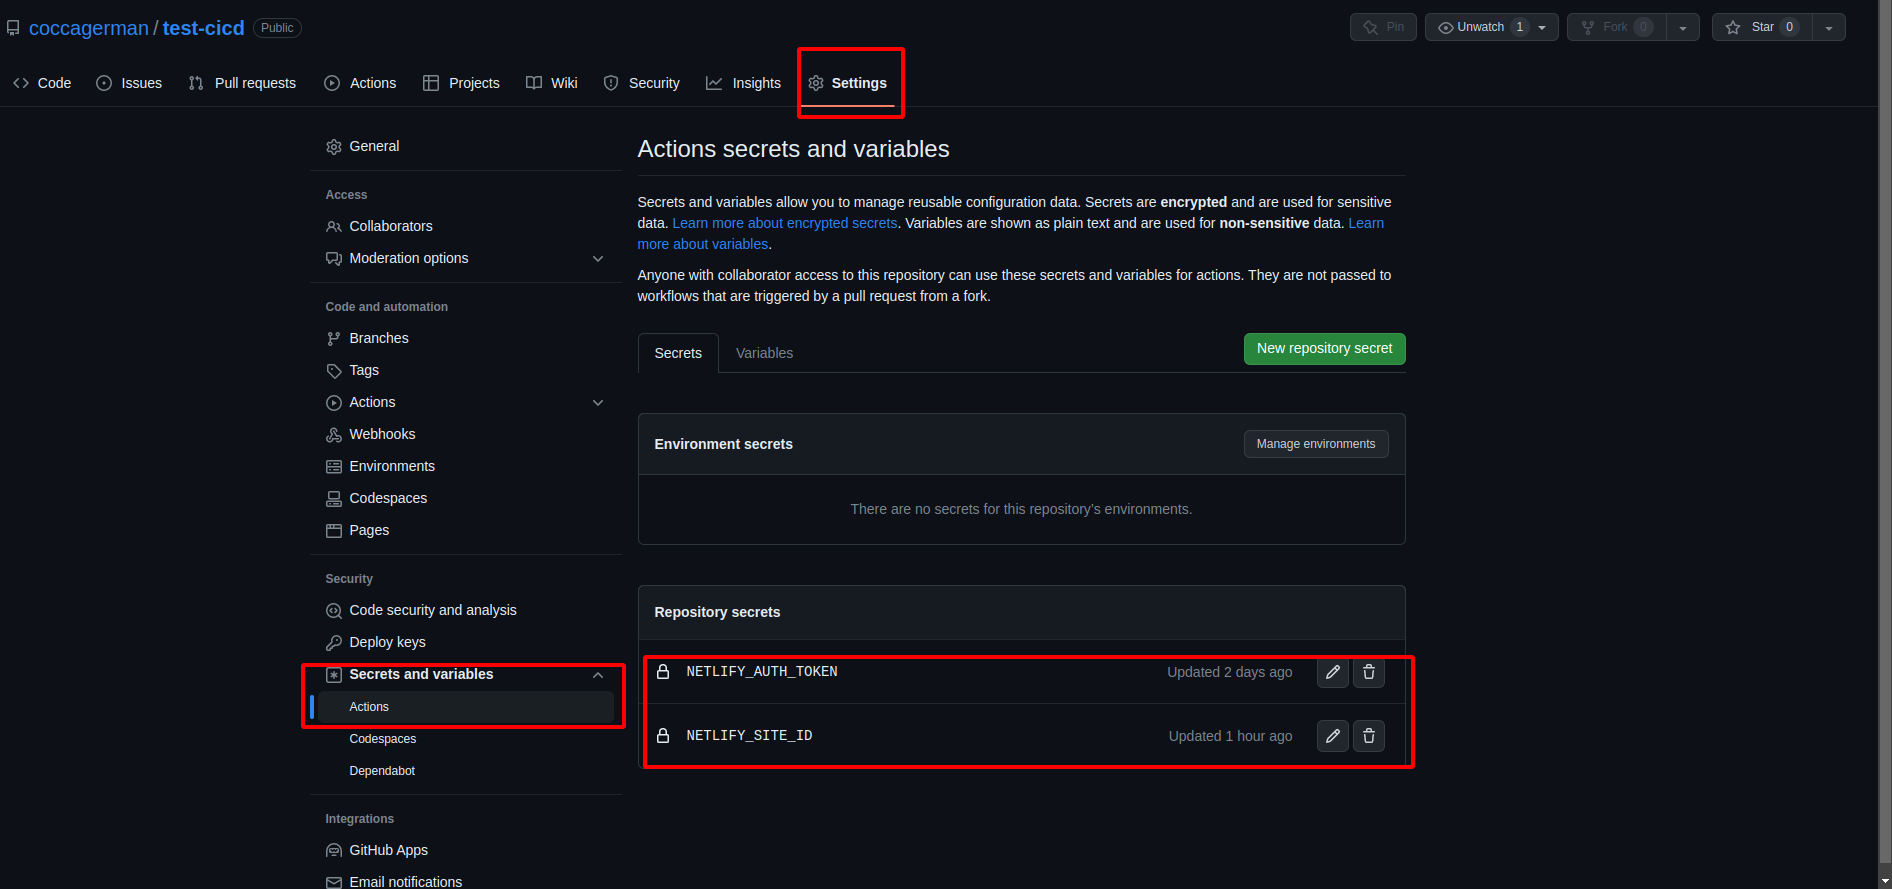This screenshot has width=1892, height=889.
Task: Switch to the top Actions tab
Action: [360, 83]
